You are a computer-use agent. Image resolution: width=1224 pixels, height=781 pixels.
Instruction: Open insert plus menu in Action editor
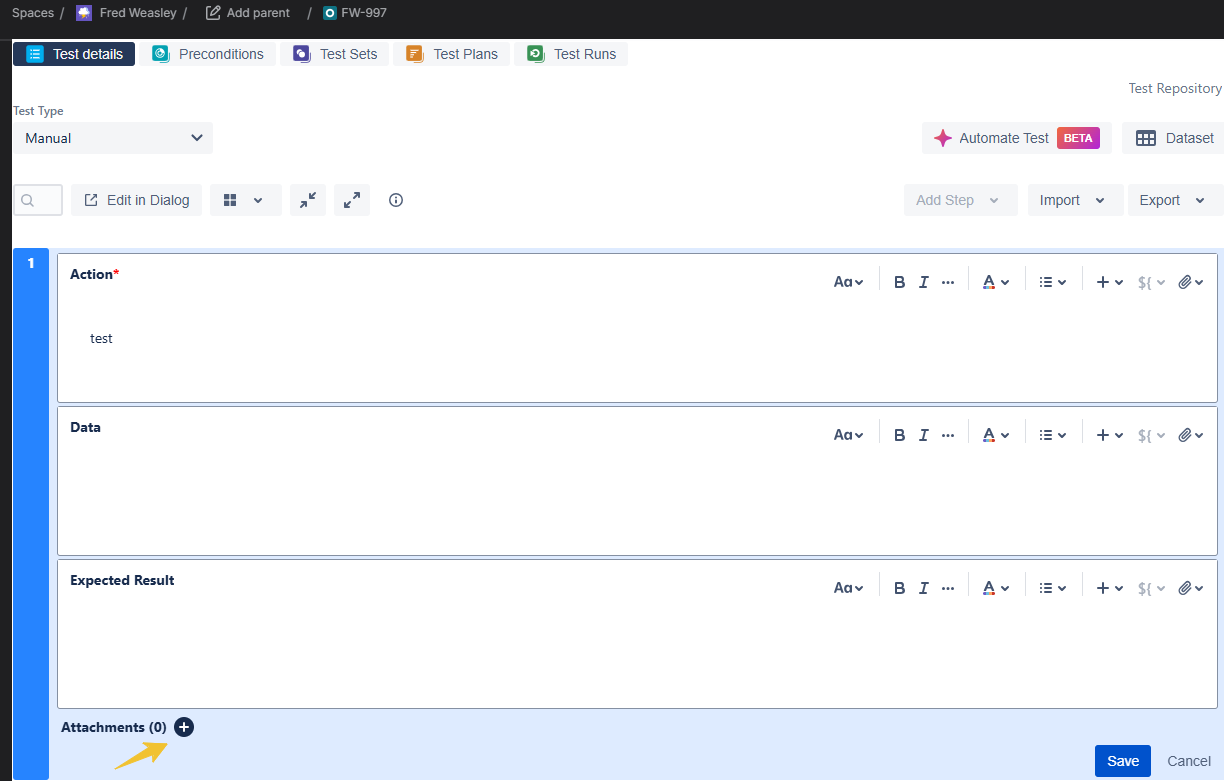(x=1109, y=282)
